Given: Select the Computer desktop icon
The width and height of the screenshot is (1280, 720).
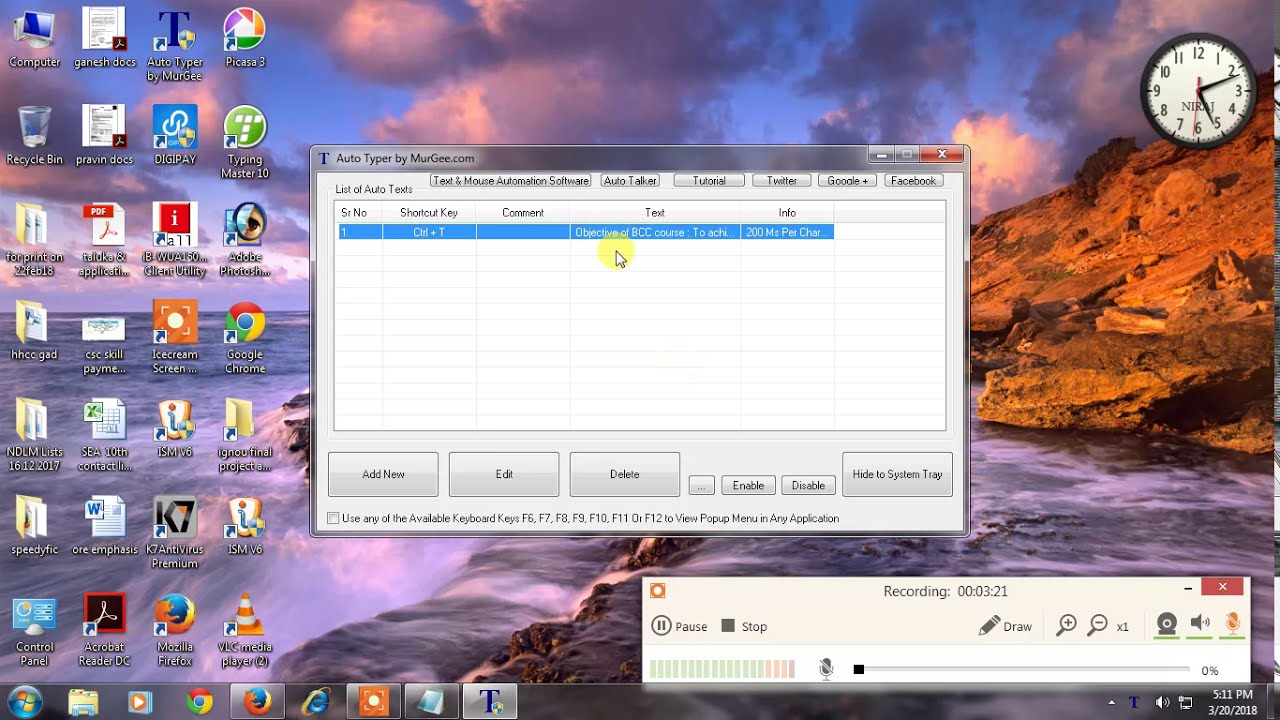Looking at the screenshot, I should pyautogui.click(x=35, y=38).
